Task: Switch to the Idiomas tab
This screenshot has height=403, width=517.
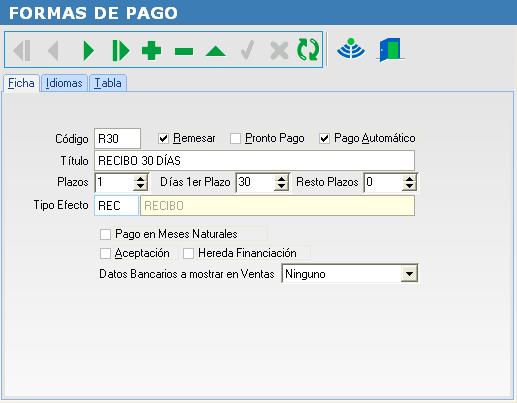Action: pos(64,83)
